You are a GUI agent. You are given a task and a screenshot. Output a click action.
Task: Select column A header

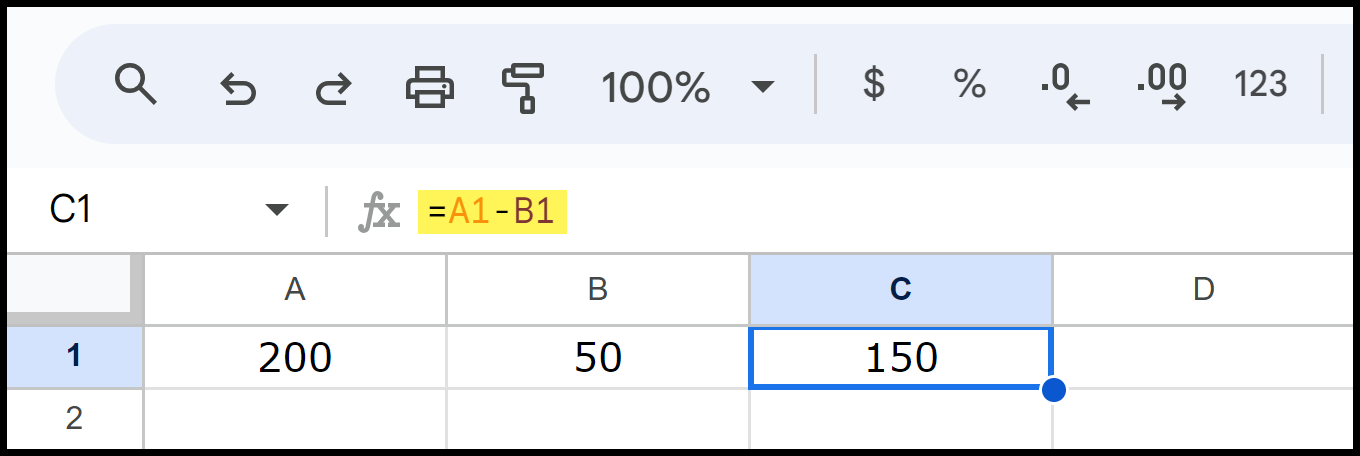click(x=295, y=289)
